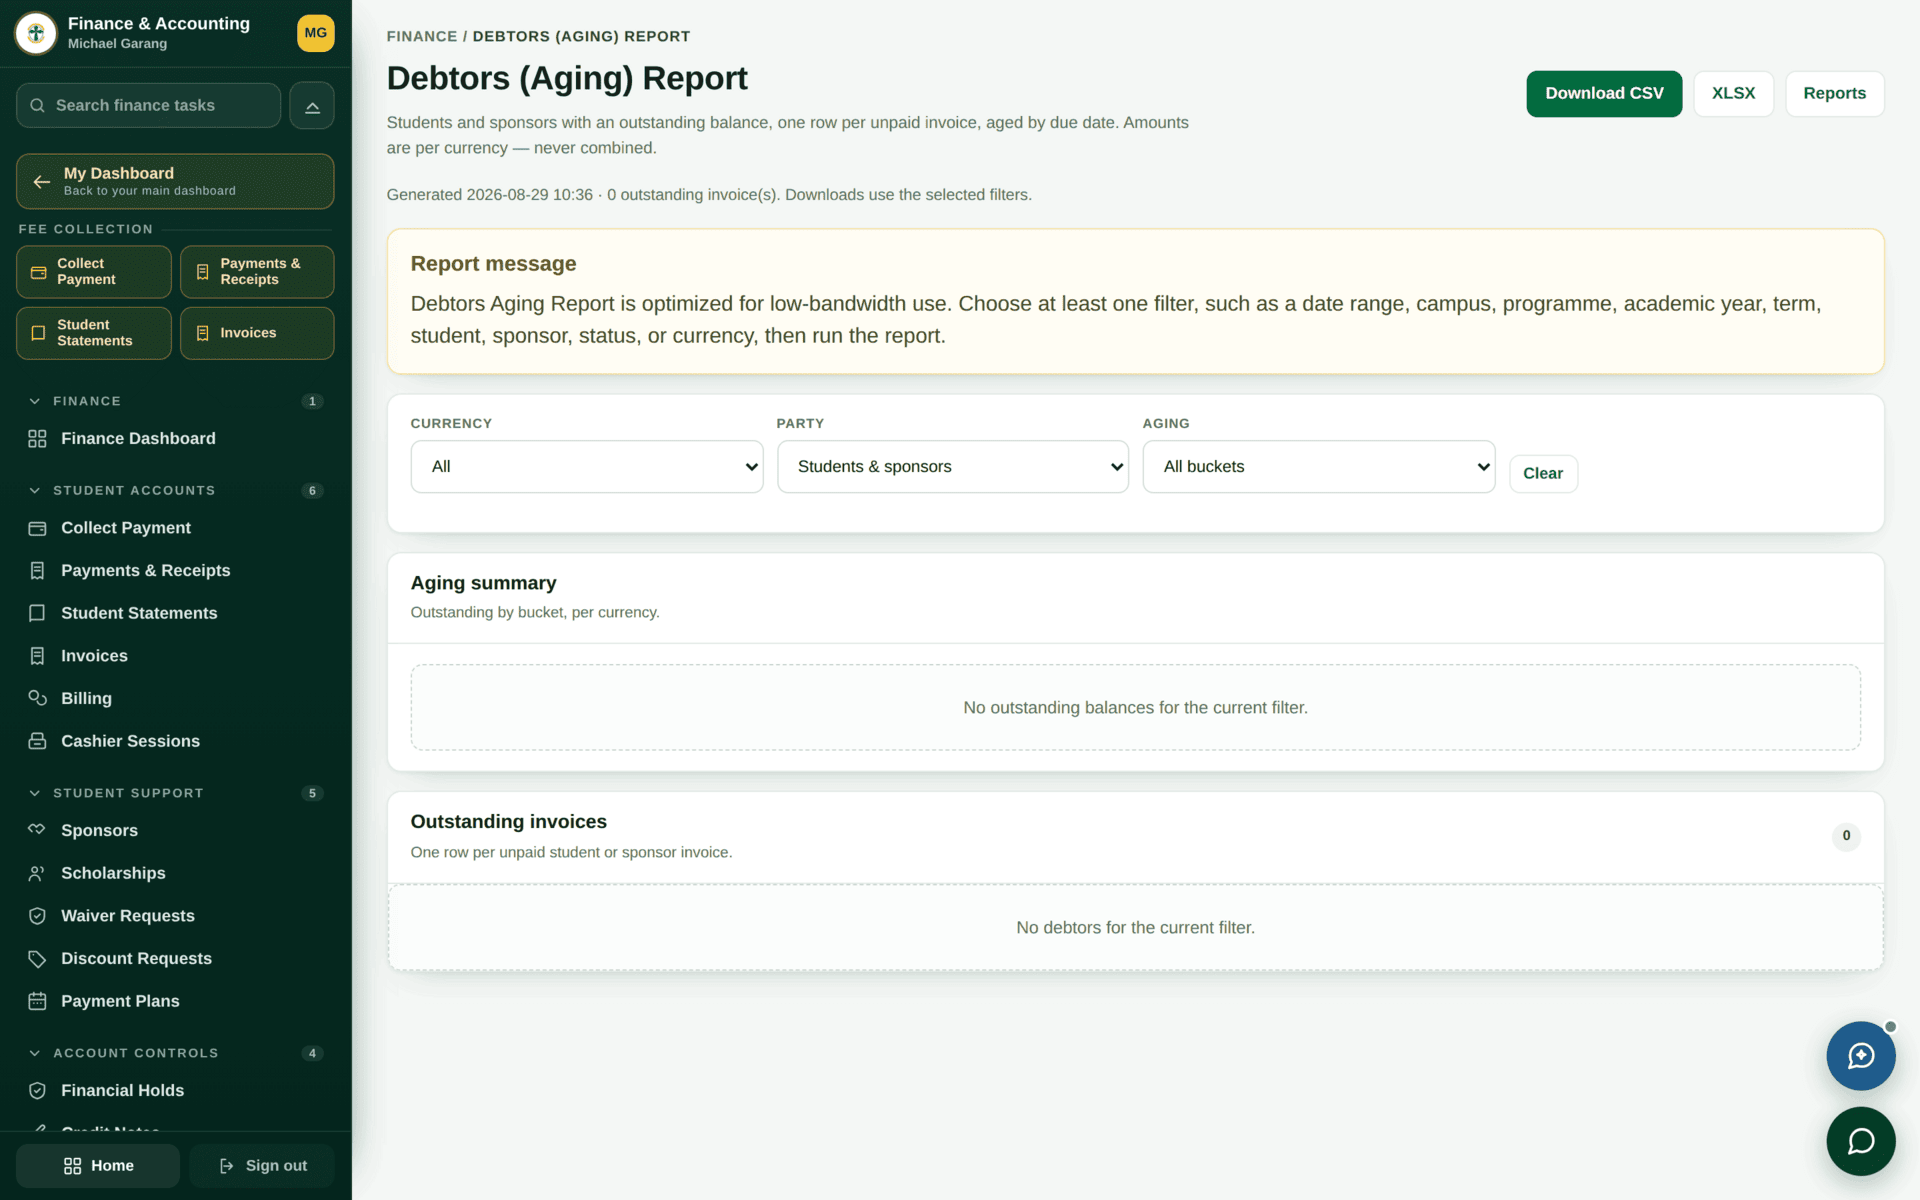Screen dimensions: 1920x1200
Task: Click the 'Aging summary' heading
Action: [483, 583]
